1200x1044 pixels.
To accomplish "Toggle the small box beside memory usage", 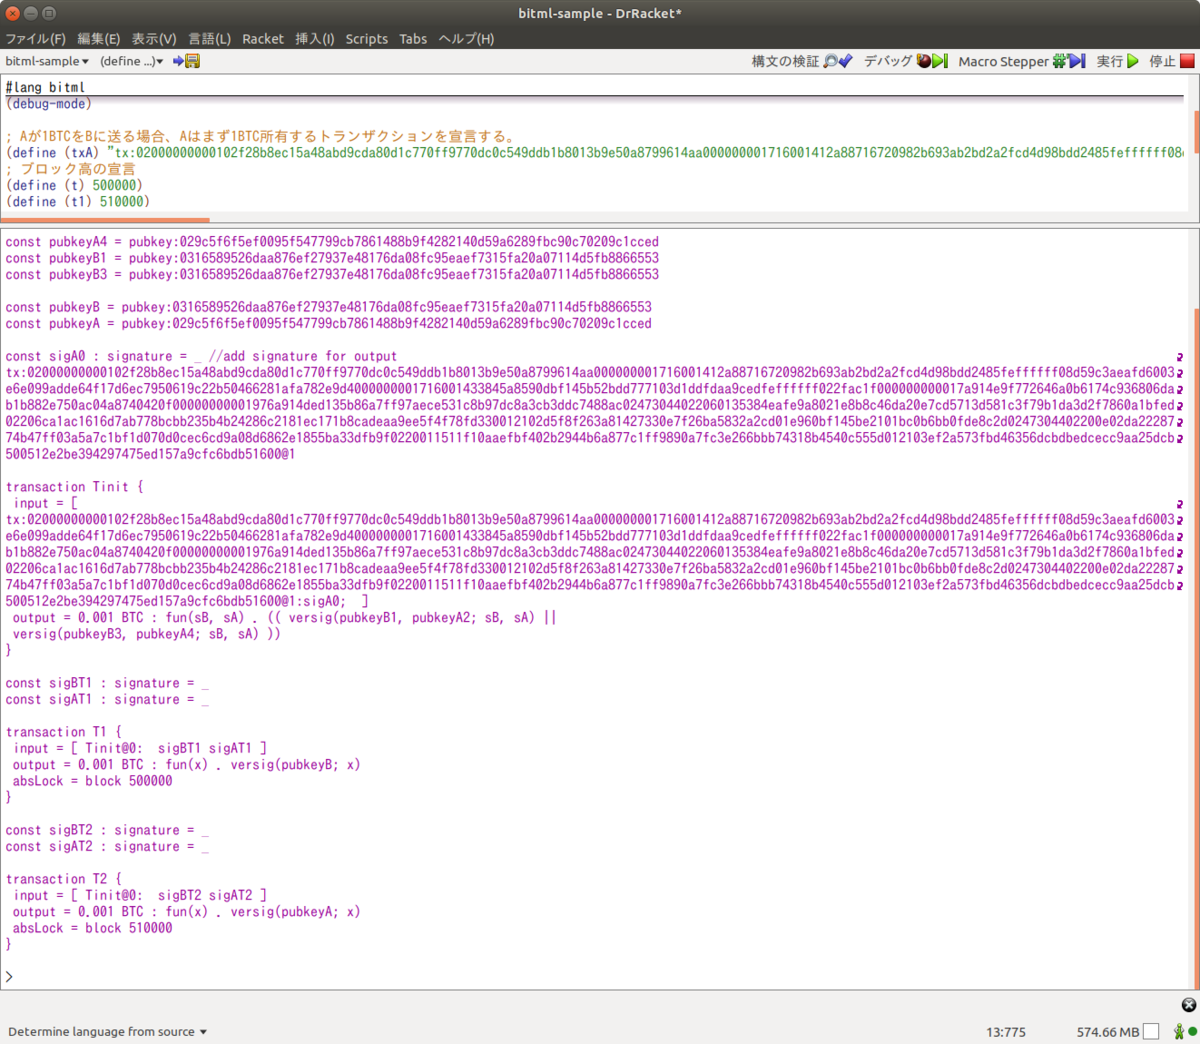I will pos(1151,1031).
